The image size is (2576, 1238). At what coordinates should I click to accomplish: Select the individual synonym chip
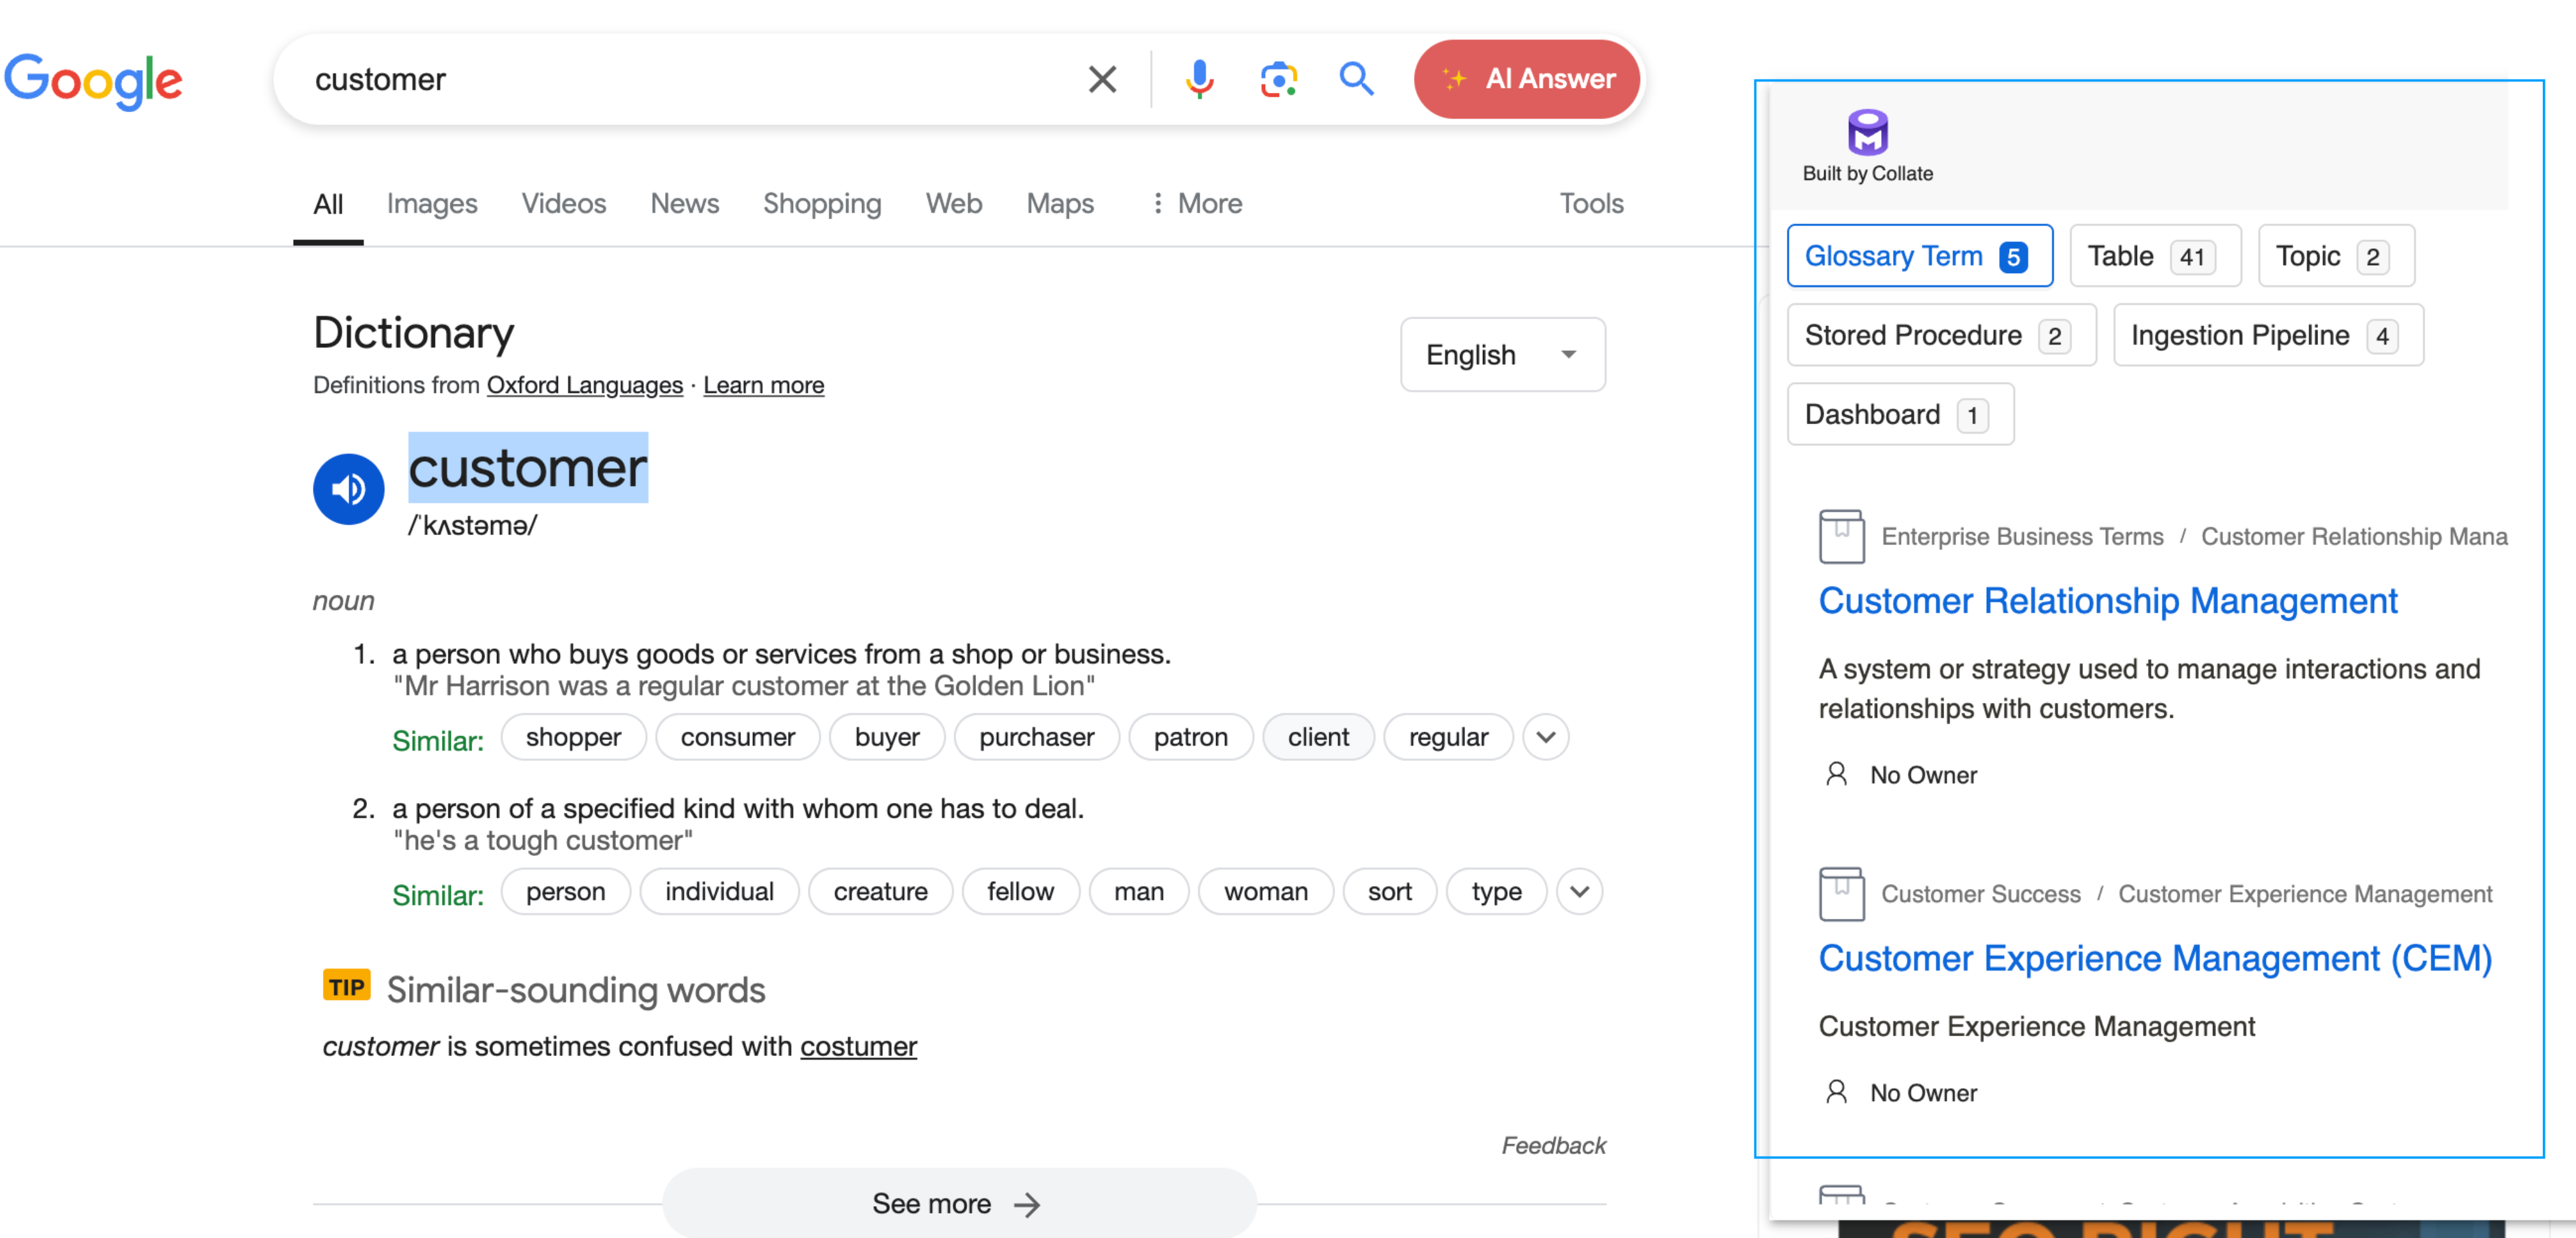719,892
